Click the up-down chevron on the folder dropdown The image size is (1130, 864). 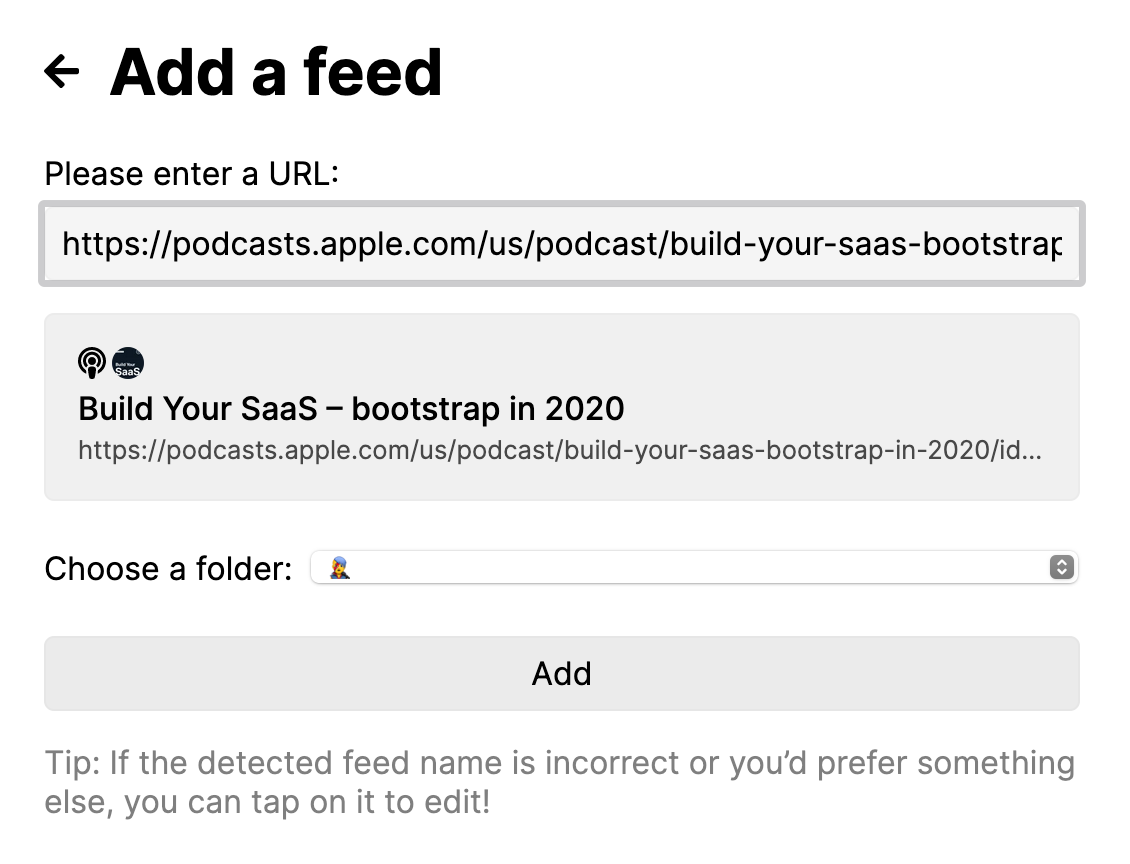(1062, 567)
